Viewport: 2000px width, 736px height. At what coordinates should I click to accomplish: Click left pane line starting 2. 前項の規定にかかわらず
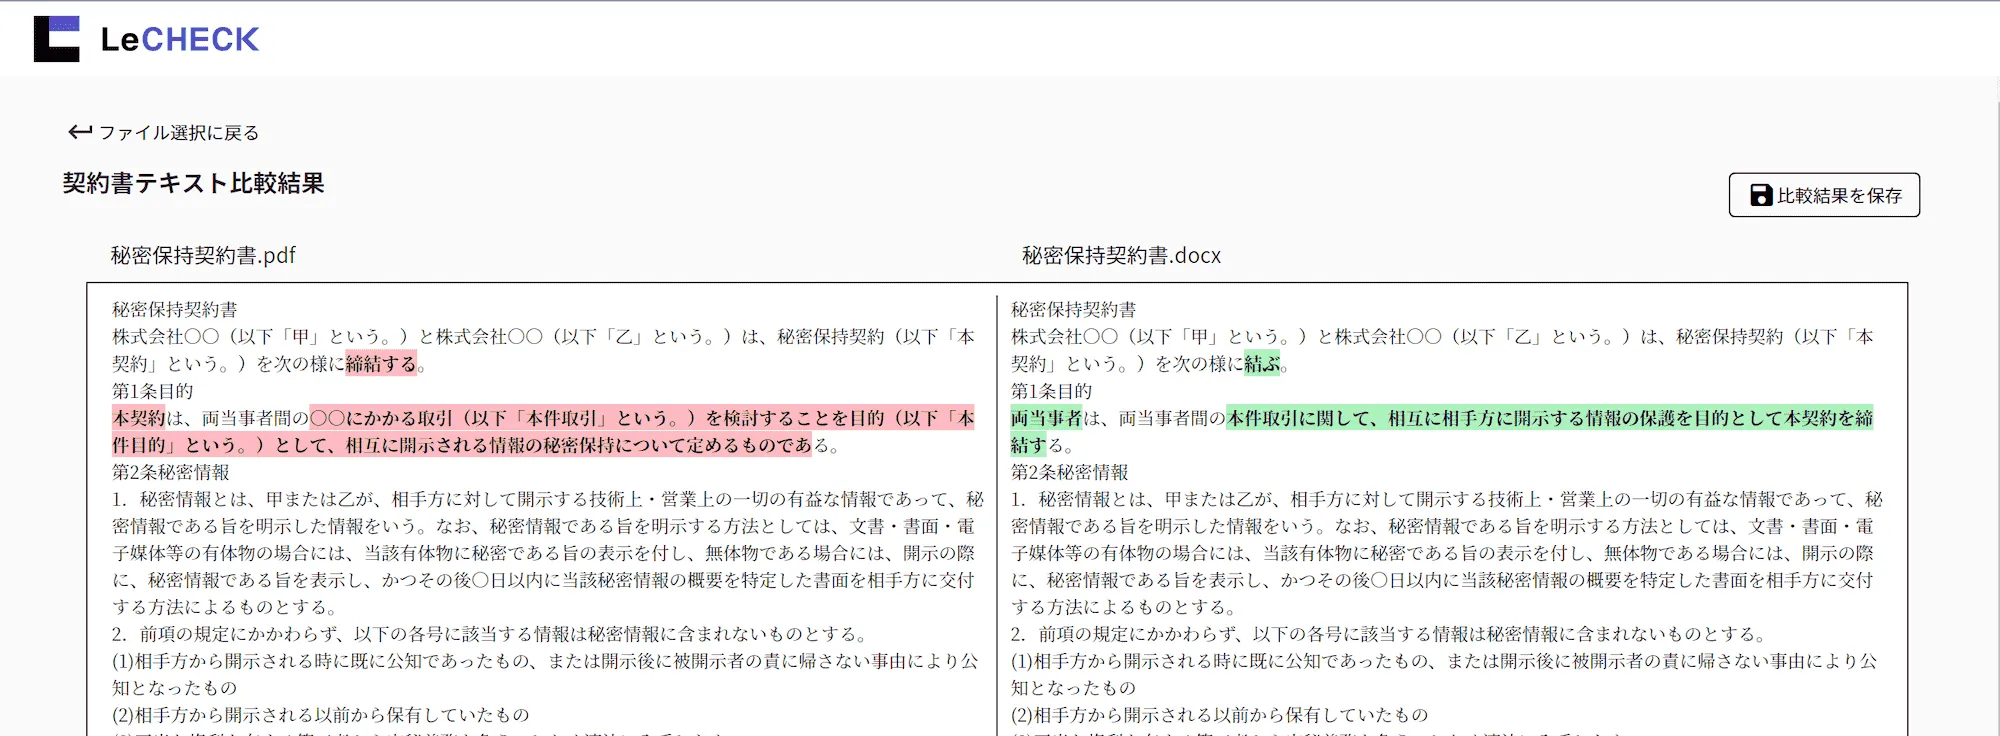pos(490,634)
